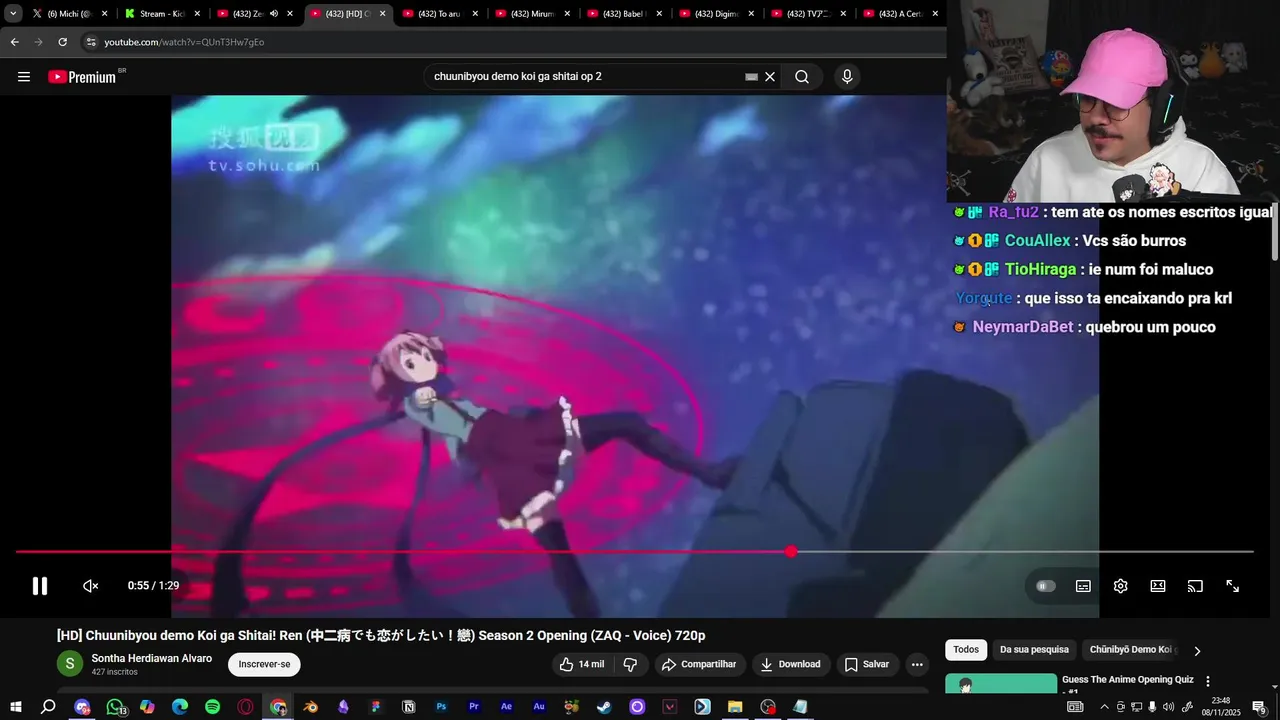Turn on subtitles in the player

1083,586
